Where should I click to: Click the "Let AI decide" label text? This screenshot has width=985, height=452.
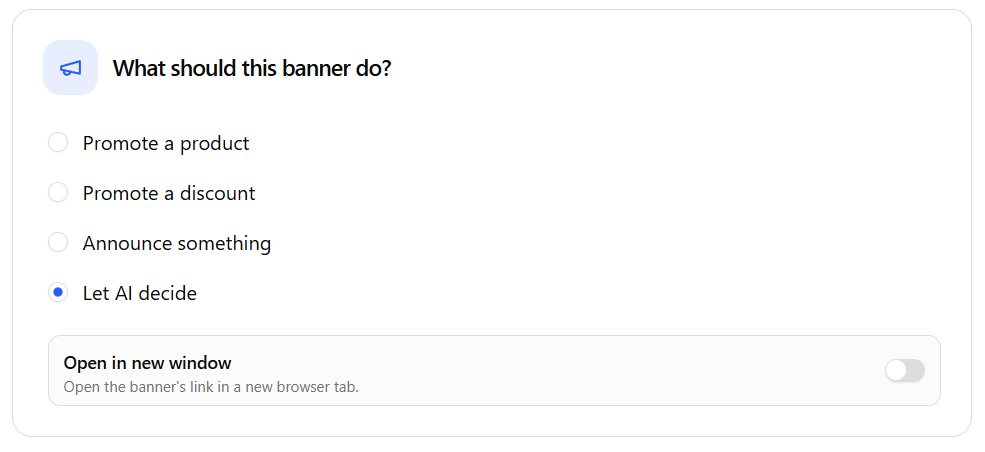(139, 293)
